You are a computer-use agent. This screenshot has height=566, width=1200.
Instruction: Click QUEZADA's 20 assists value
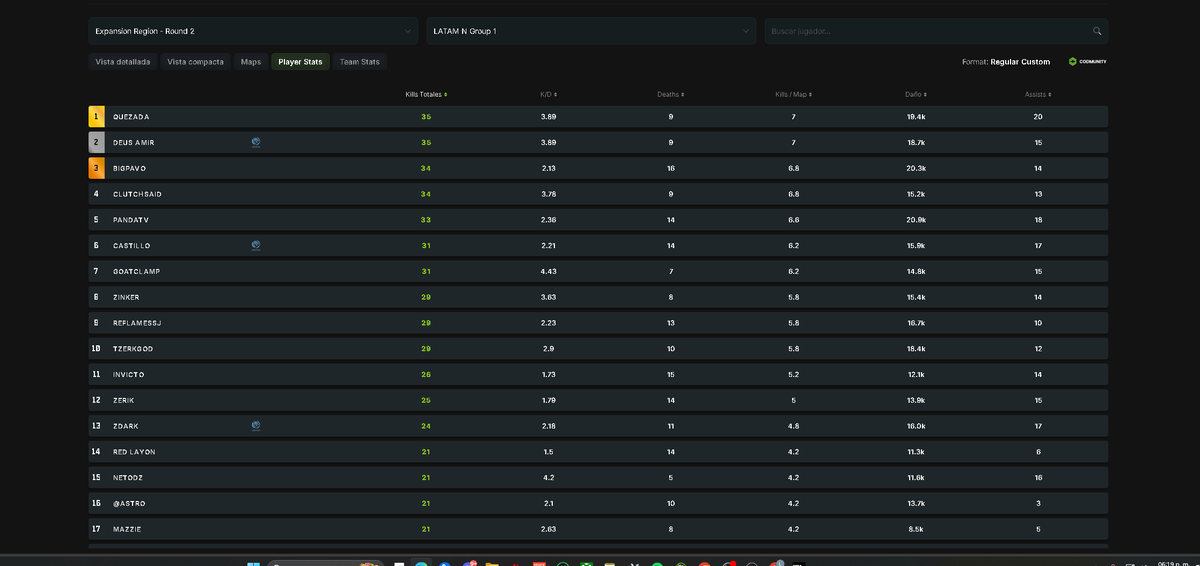click(x=1038, y=117)
